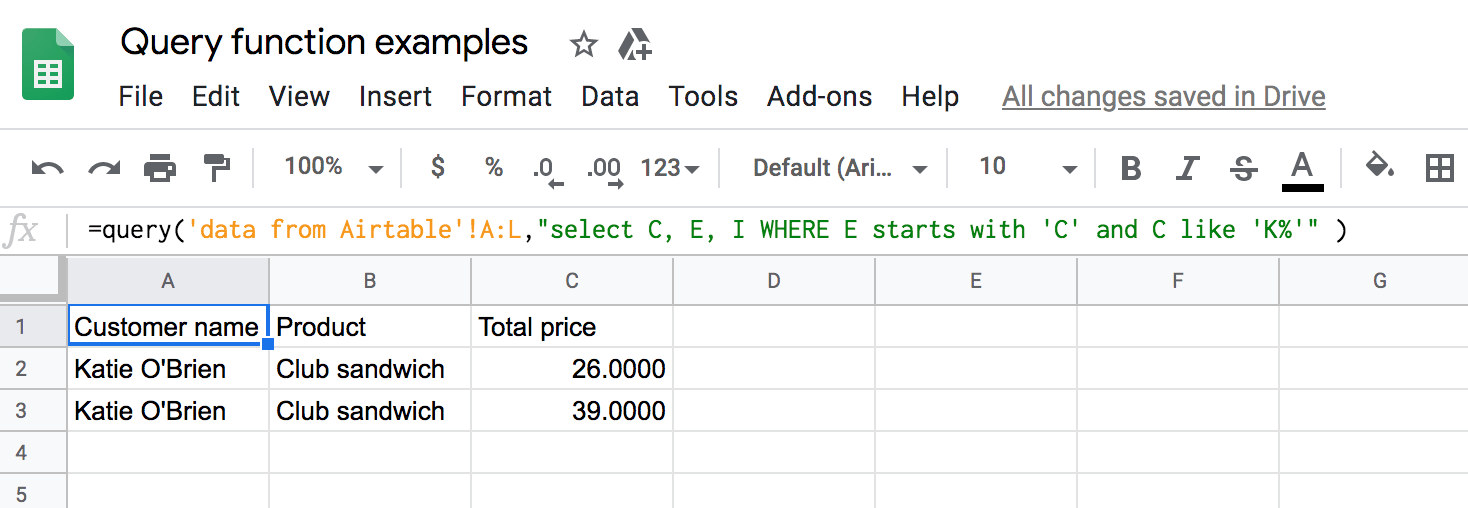Image resolution: width=1468 pixels, height=508 pixels.
Task: Click the All changes saved in Drive link
Action: (x=1163, y=97)
